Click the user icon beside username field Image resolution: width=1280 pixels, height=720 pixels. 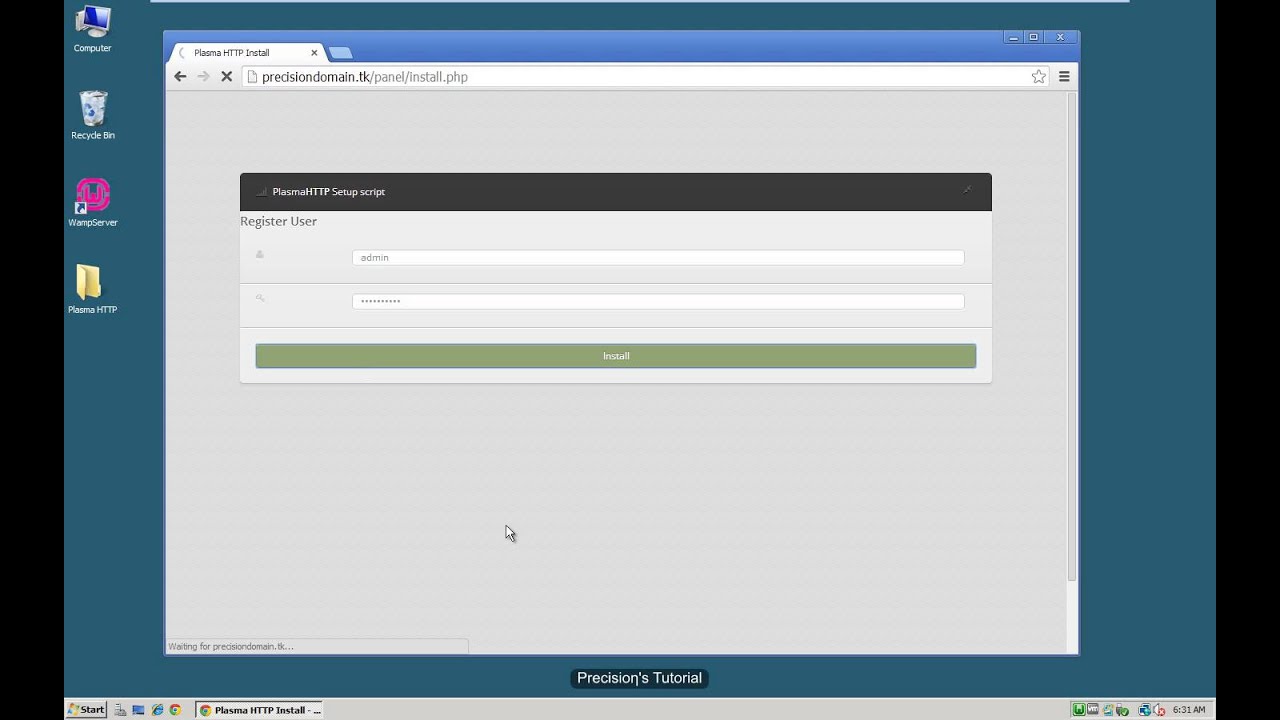pos(260,255)
